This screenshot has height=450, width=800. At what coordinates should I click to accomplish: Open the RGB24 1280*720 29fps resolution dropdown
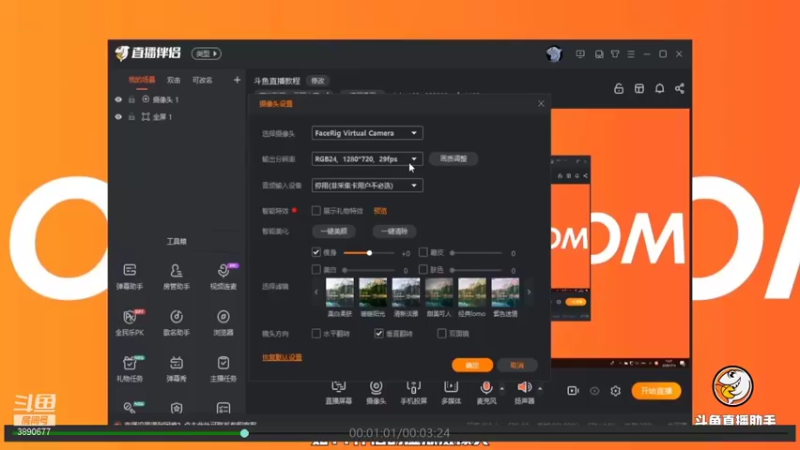pos(367,159)
